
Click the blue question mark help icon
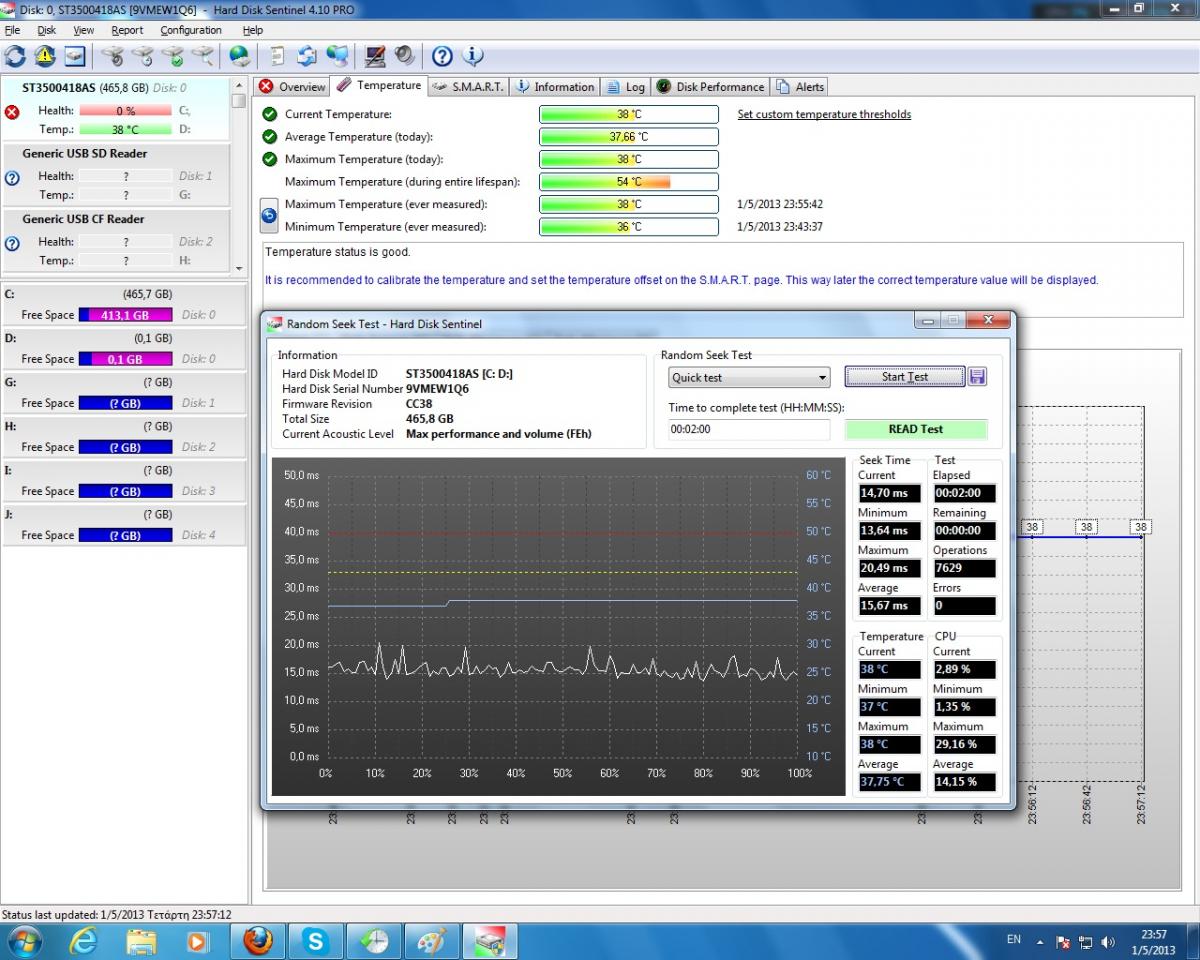click(x=442, y=56)
